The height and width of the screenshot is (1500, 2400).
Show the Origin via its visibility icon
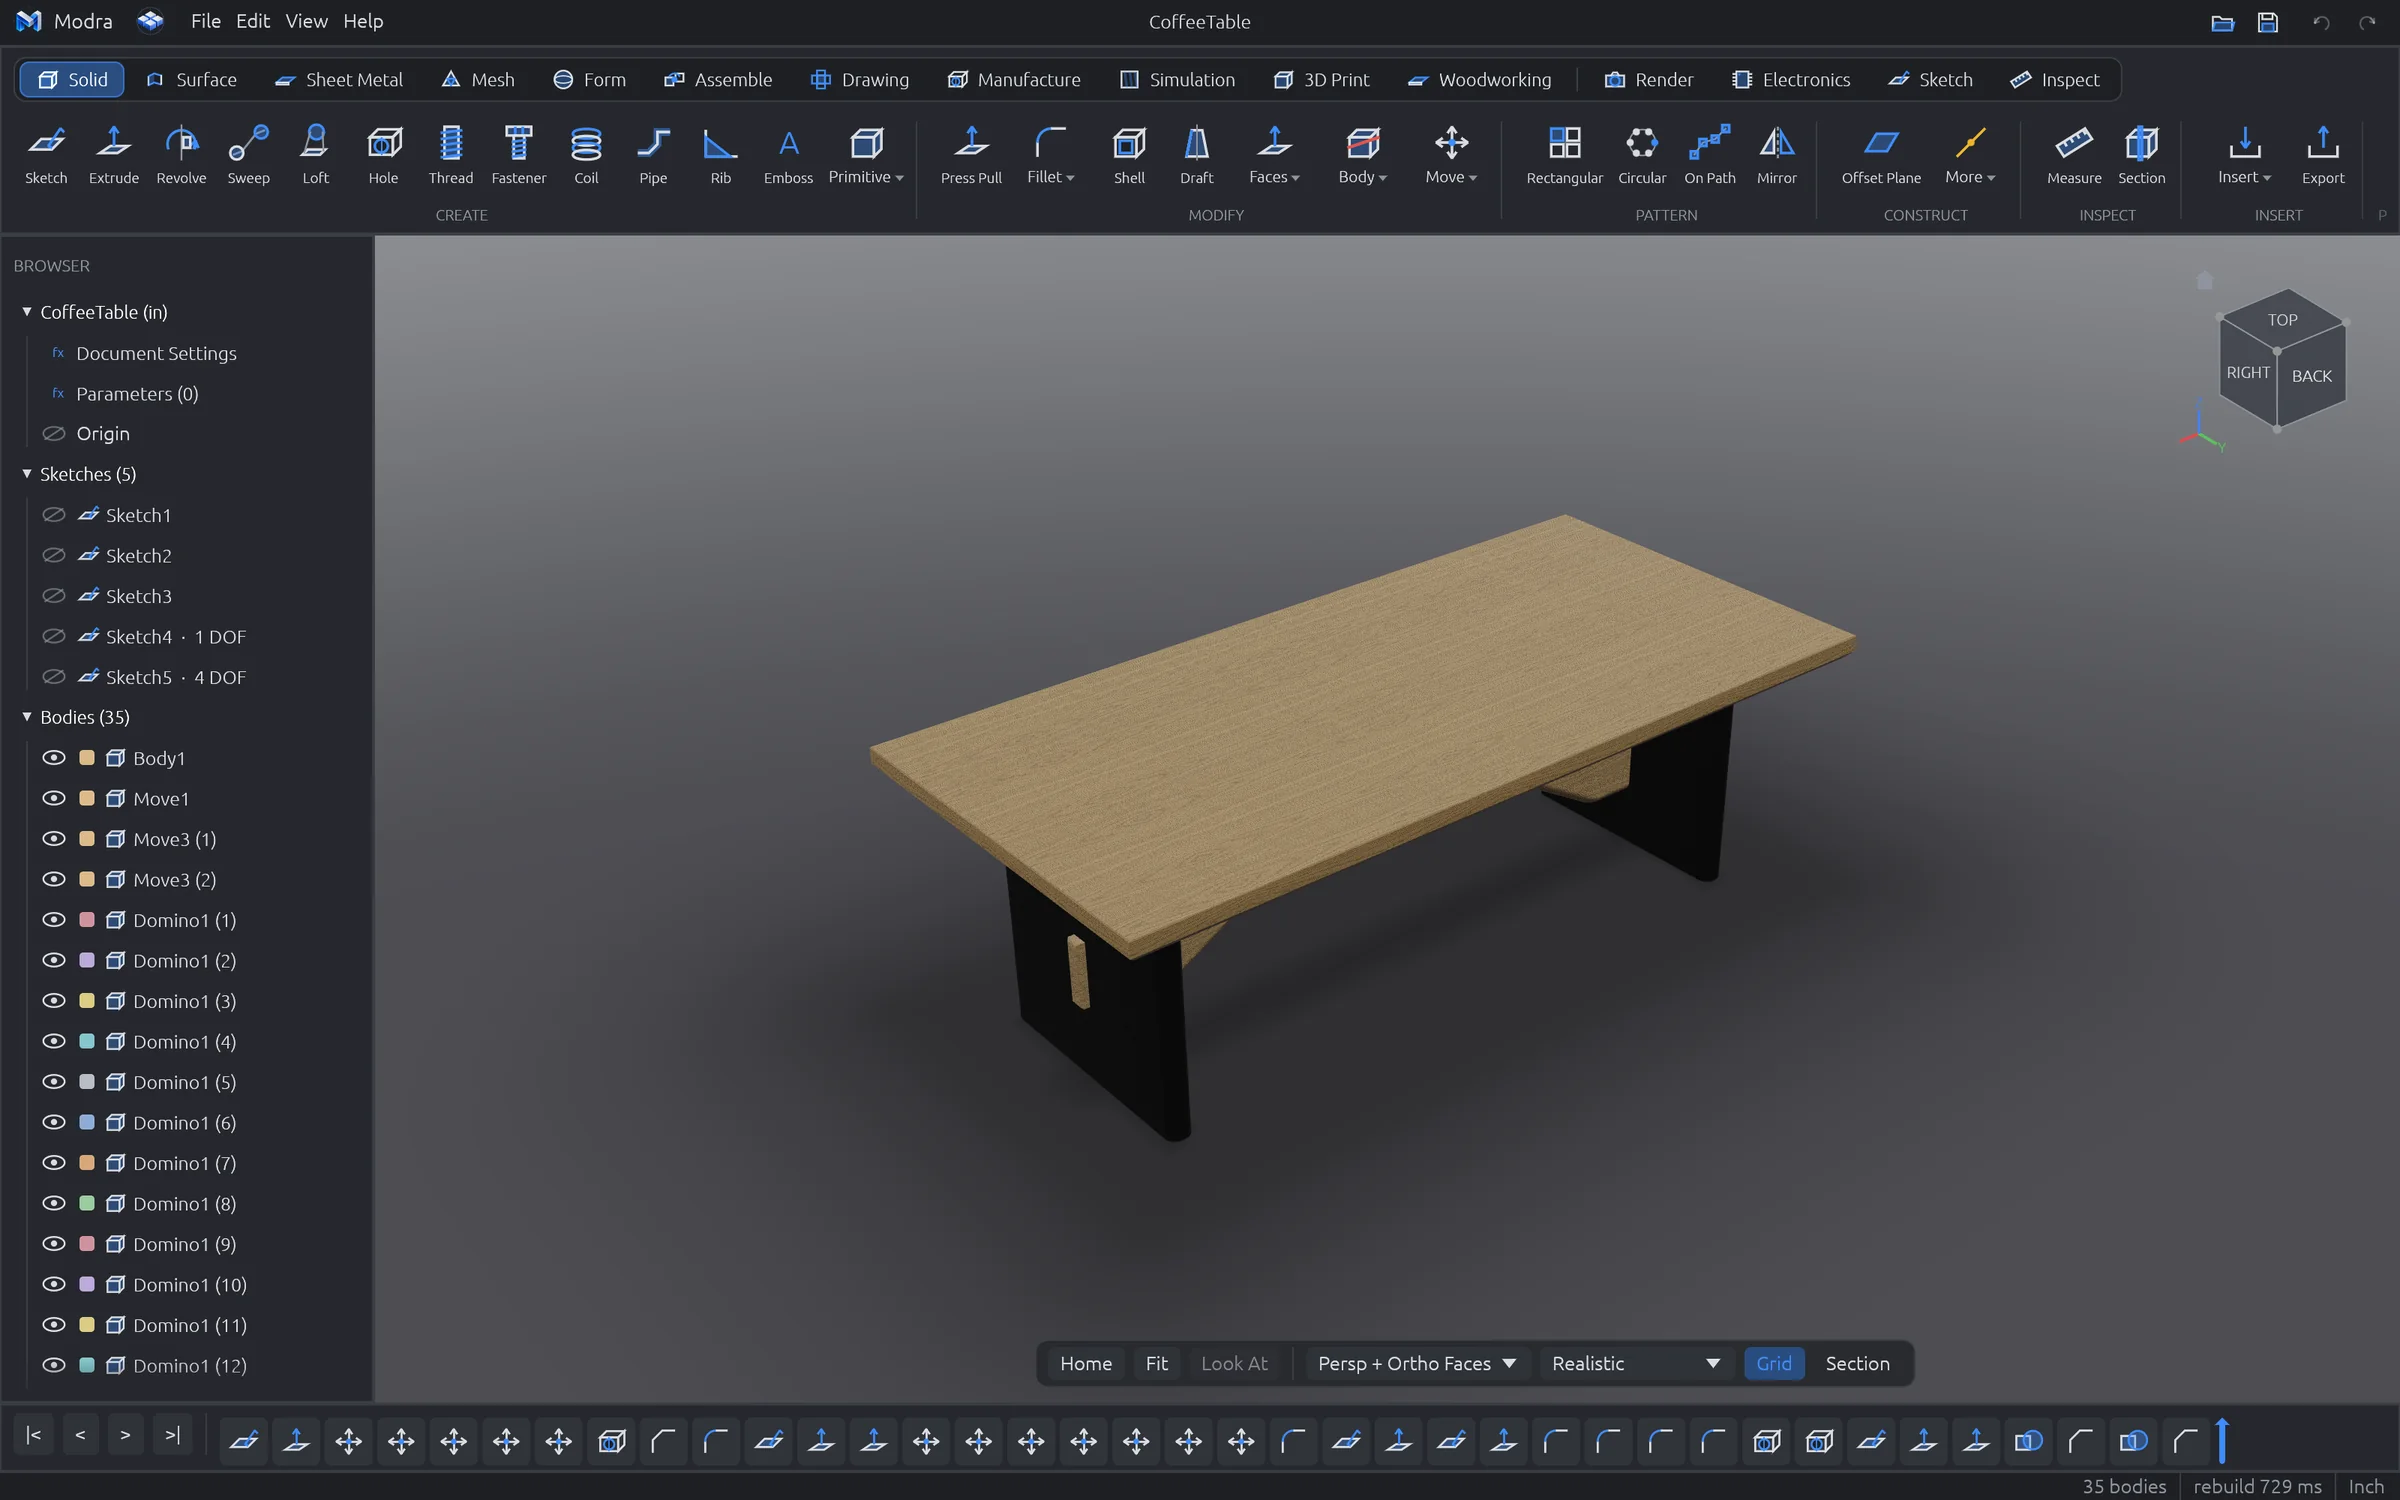(54, 433)
